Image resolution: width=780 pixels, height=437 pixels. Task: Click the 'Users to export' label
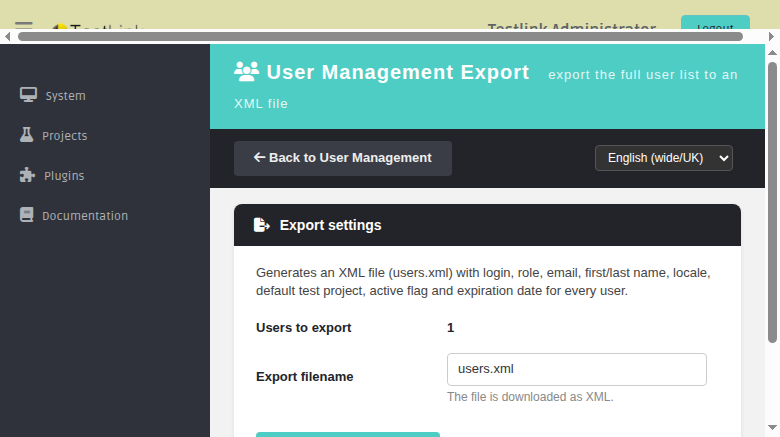tap(303, 328)
